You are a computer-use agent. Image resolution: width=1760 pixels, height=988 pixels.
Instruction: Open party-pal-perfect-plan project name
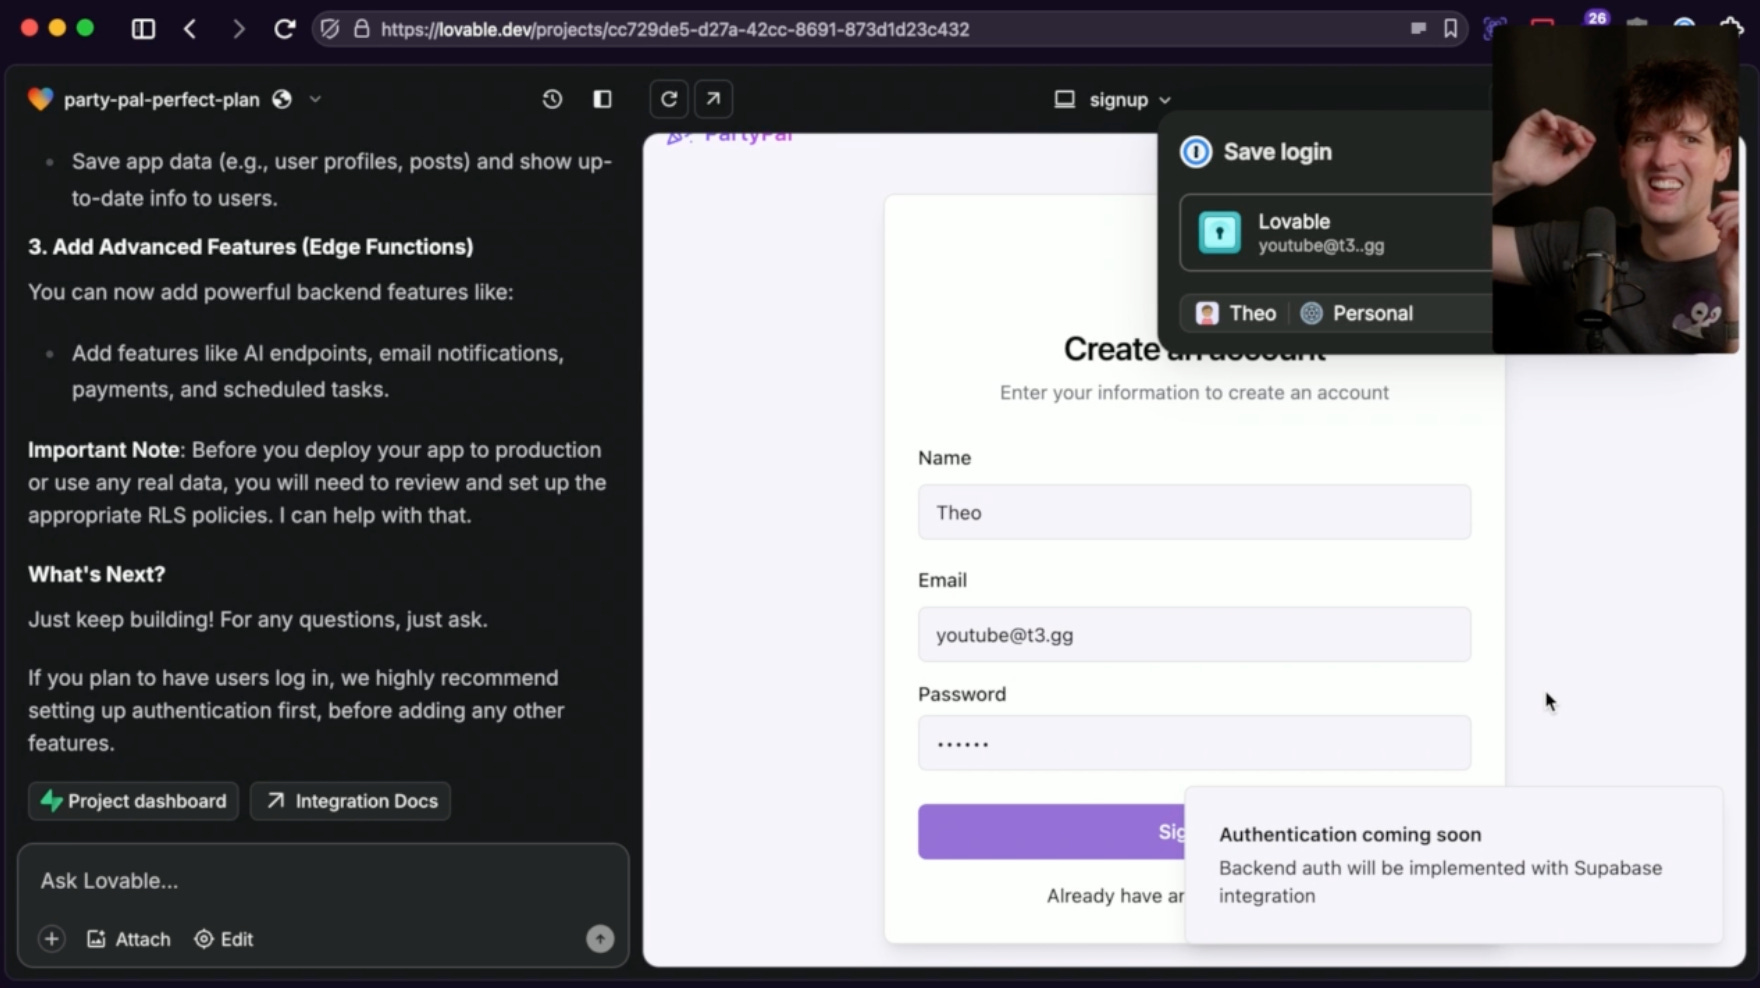click(x=161, y=99)
